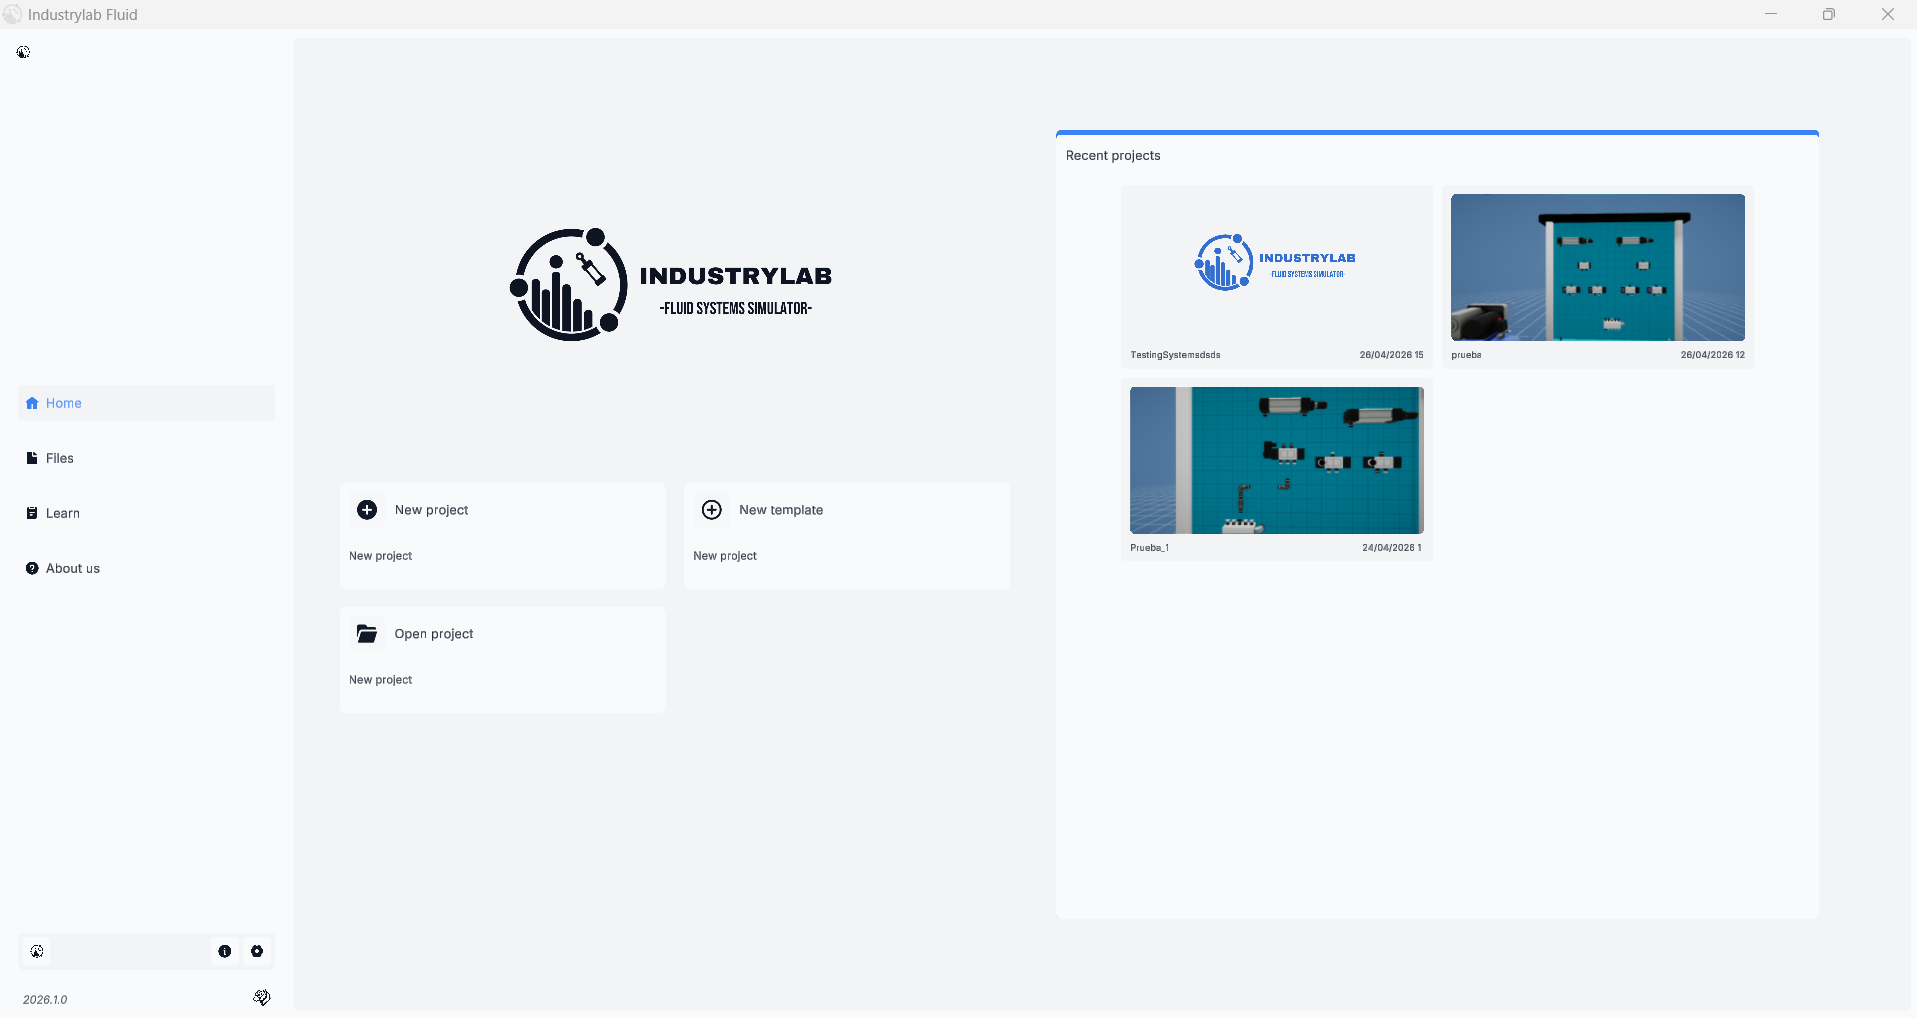The width and height of the screenshot is (1917, 1018).
Task: Open the prueba recent project thumbnail
Action: coord(1598,268)
